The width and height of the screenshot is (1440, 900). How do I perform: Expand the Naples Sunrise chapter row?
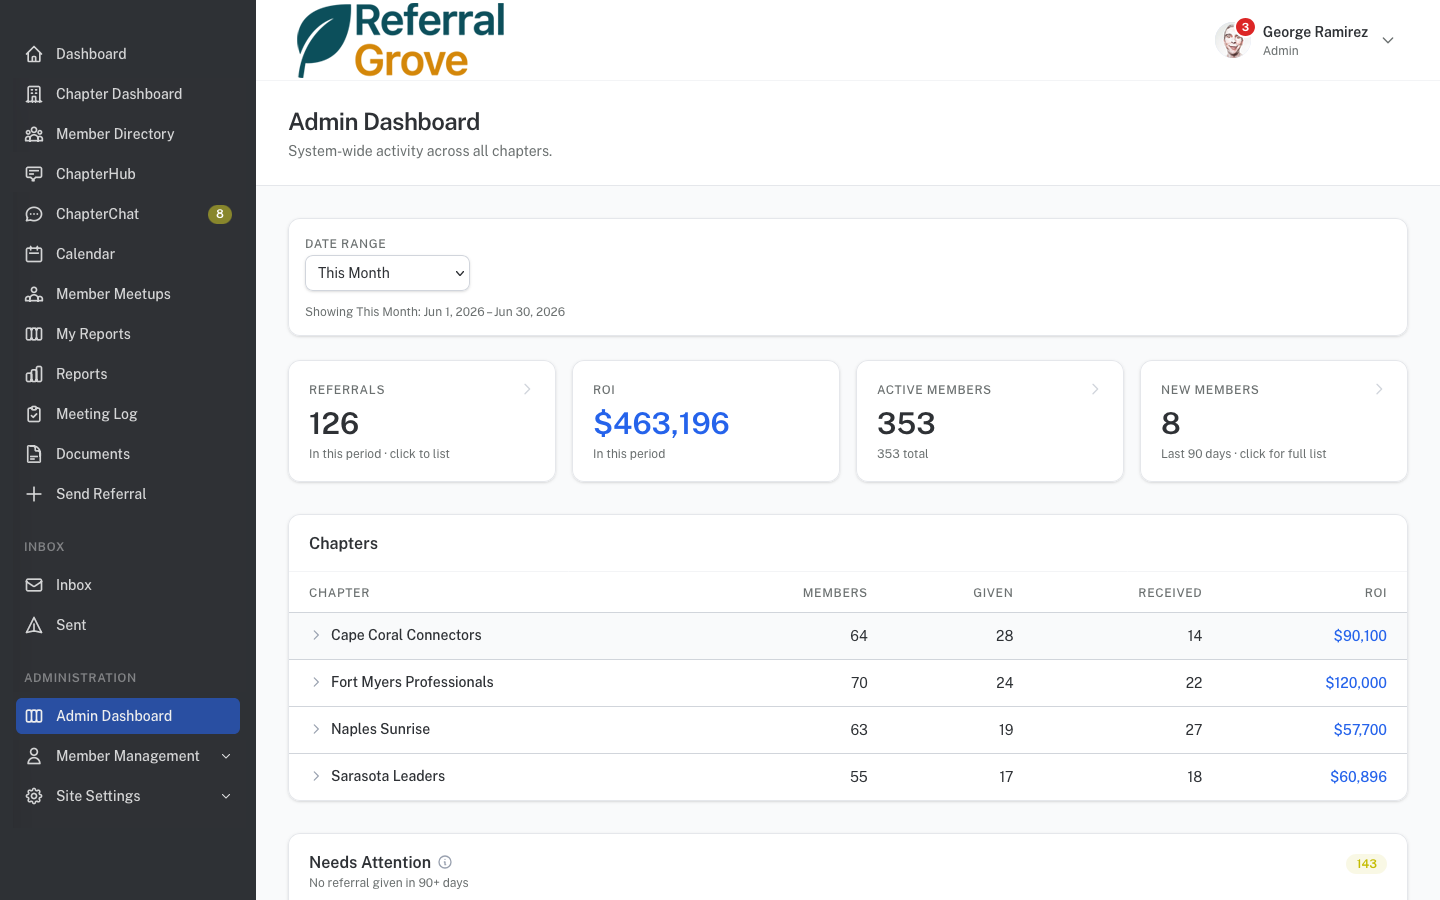point(316,729)
